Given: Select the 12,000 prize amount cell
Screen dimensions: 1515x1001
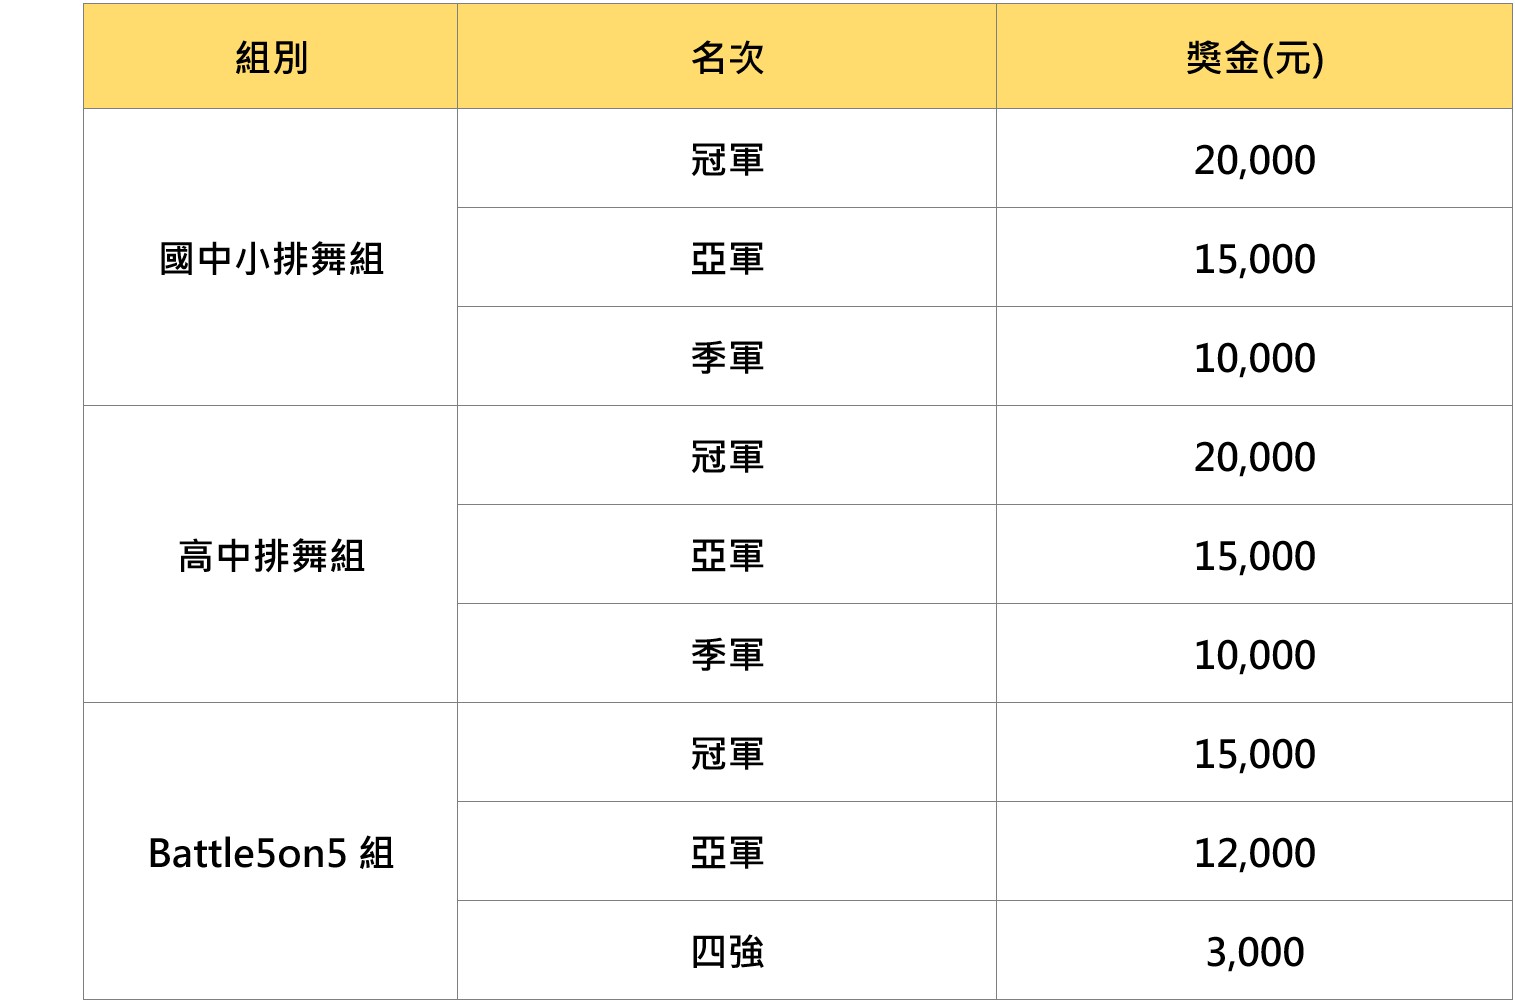Looking at the screenshot, I should 1254,851.
